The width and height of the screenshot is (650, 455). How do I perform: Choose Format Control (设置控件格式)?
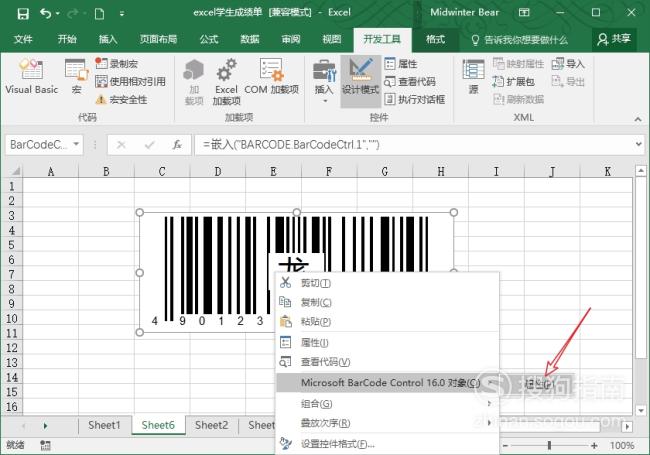click(387, 444)
